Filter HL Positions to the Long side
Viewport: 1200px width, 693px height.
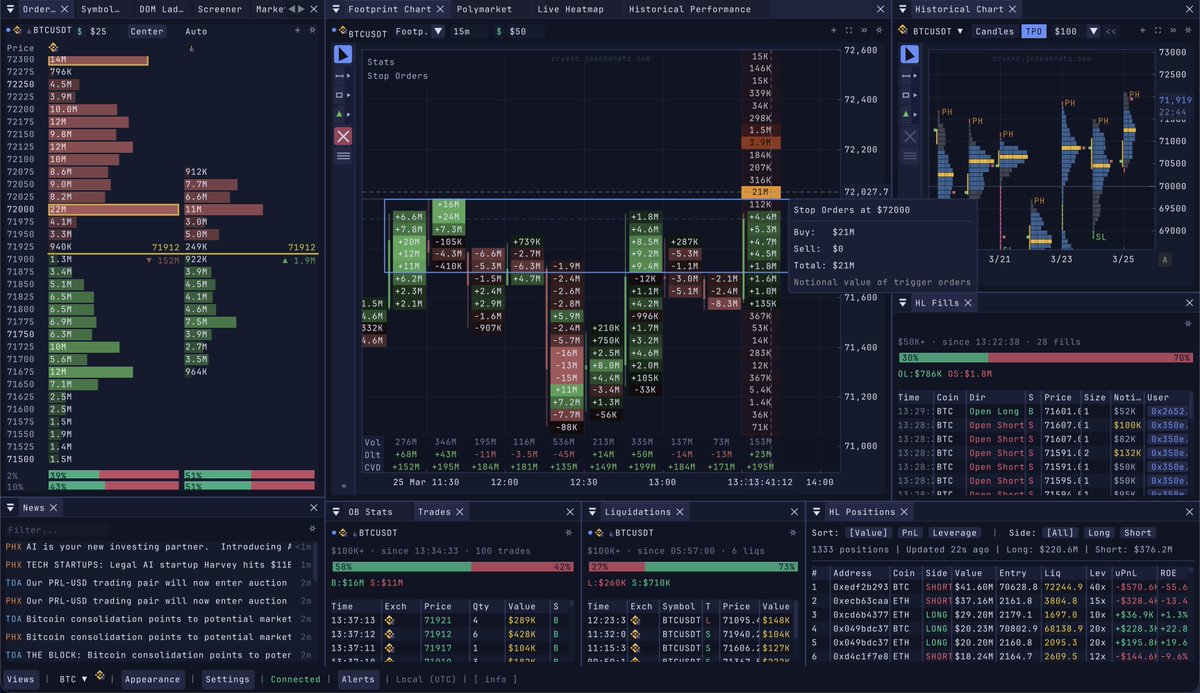1098,533
